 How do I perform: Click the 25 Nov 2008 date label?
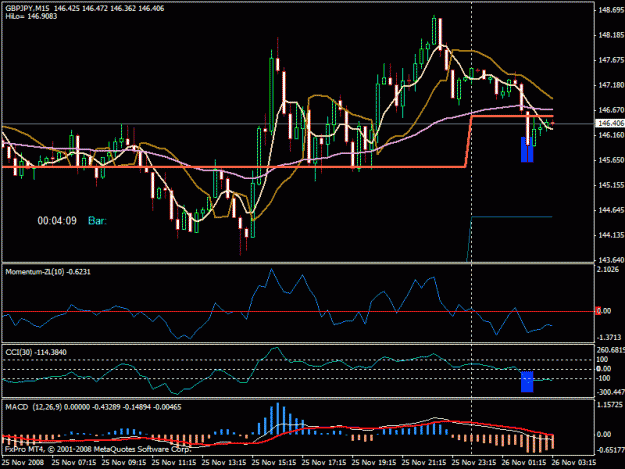point(23,463)
